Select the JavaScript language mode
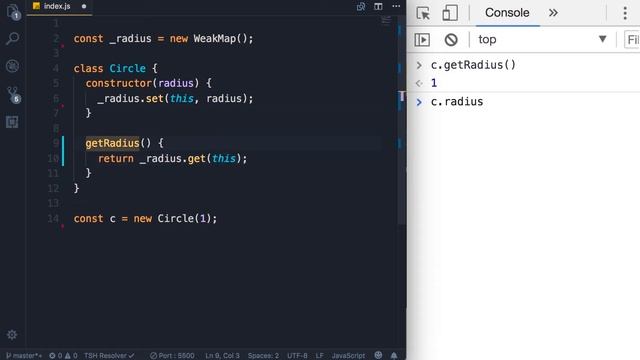Viewport: 640px width, 360px height. (x=348, y=356)
